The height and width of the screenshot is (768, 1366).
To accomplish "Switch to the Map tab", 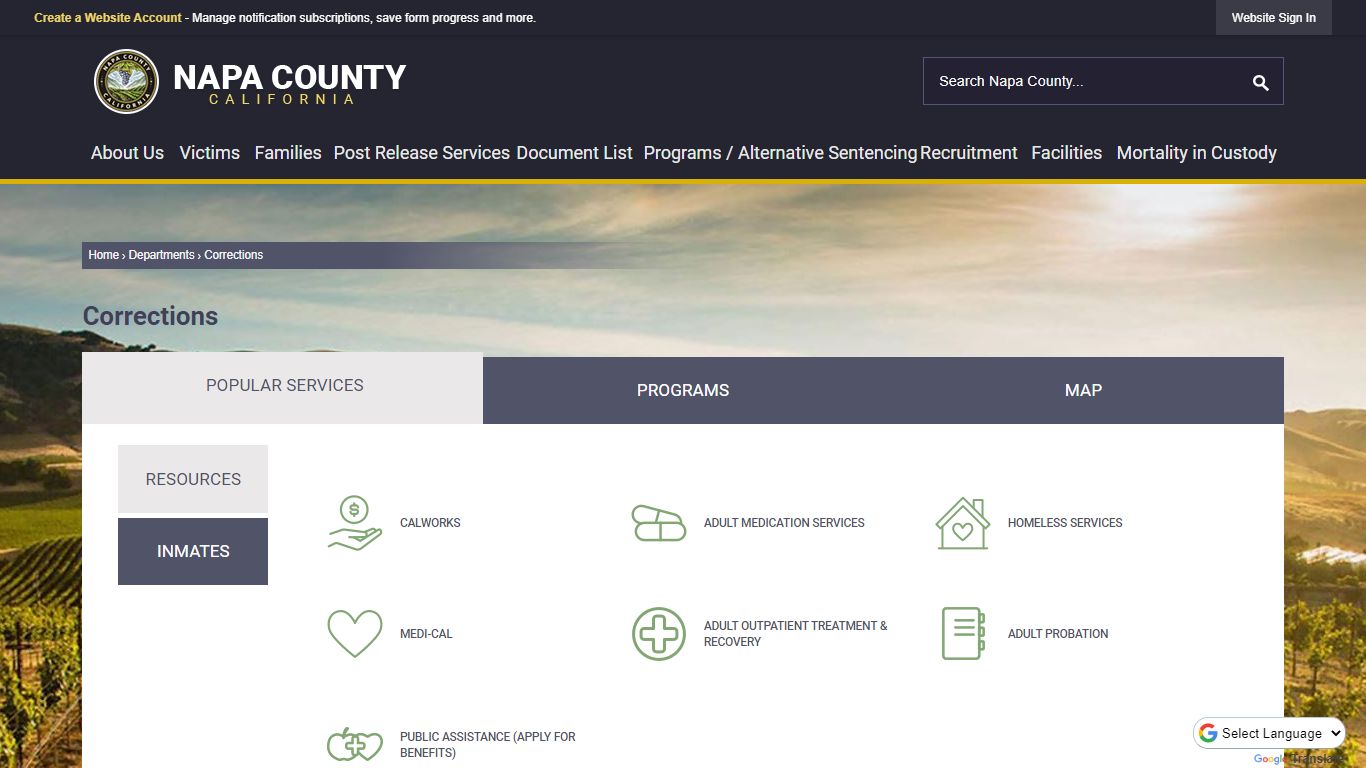I will tap(1083, 391).
